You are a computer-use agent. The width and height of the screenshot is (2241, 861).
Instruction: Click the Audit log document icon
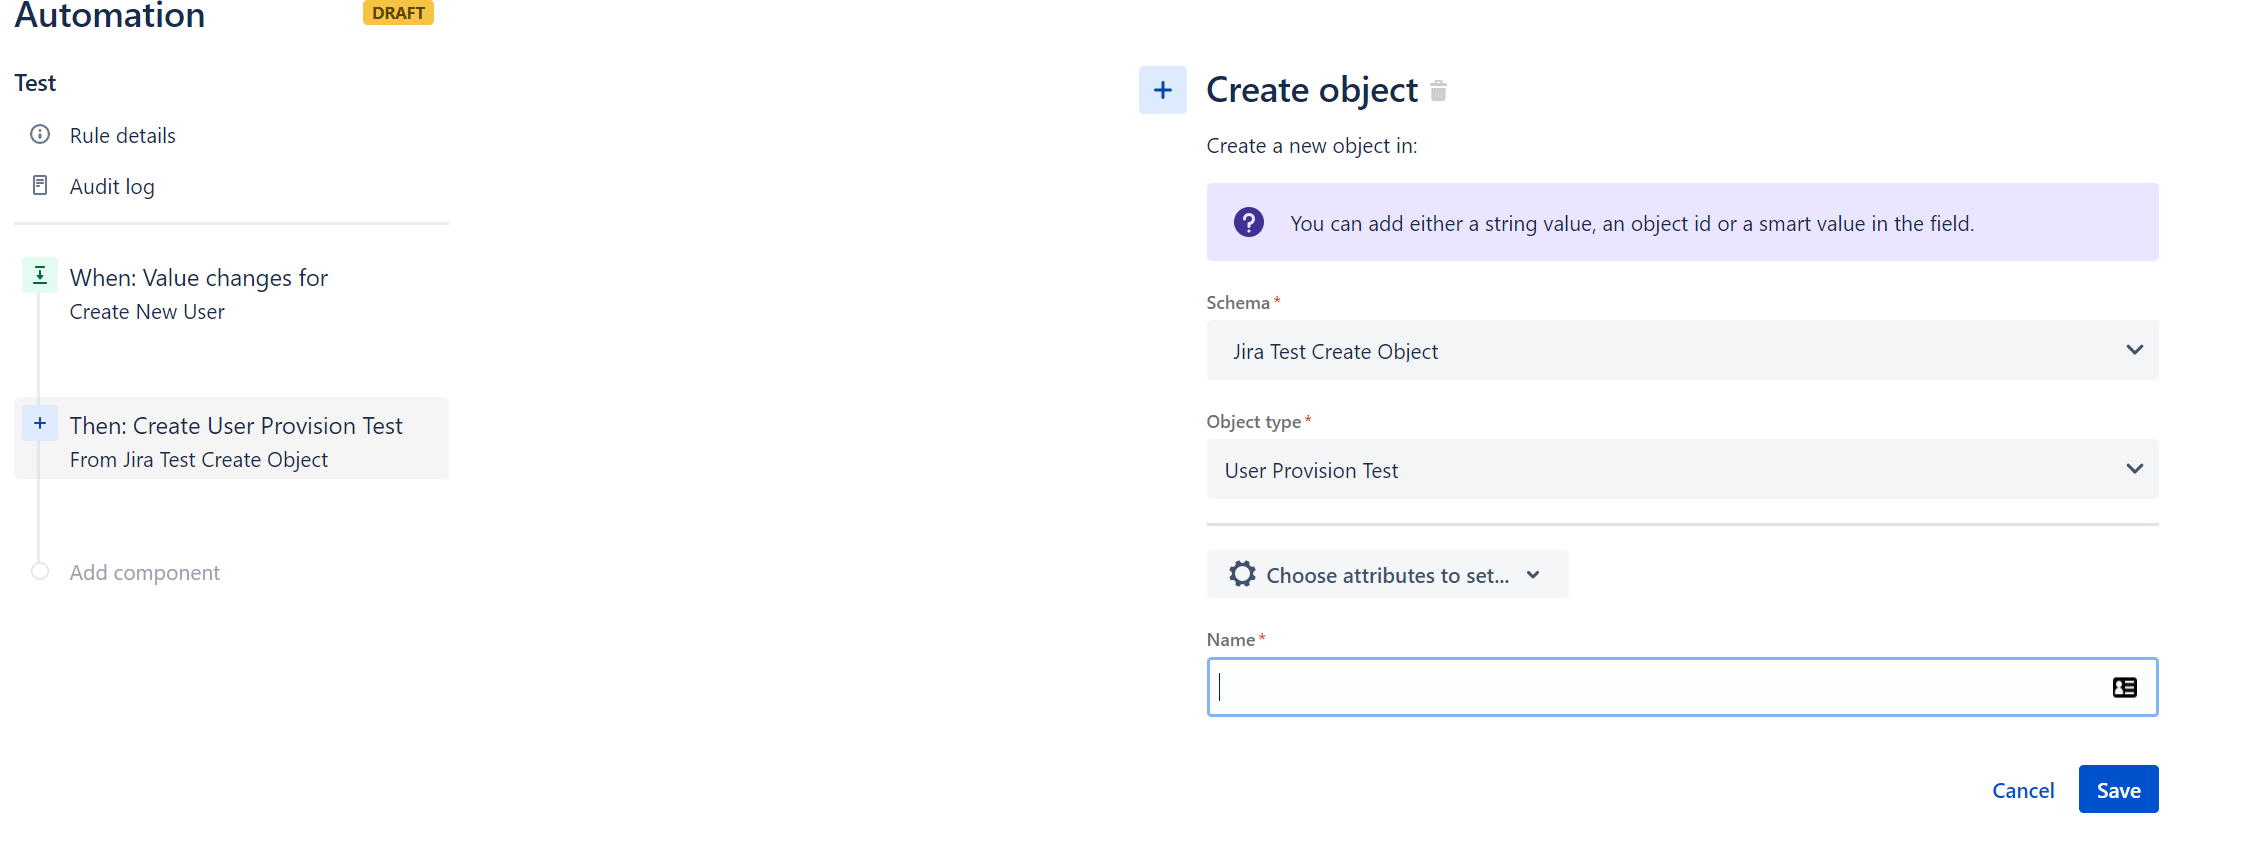click(40, 185)
